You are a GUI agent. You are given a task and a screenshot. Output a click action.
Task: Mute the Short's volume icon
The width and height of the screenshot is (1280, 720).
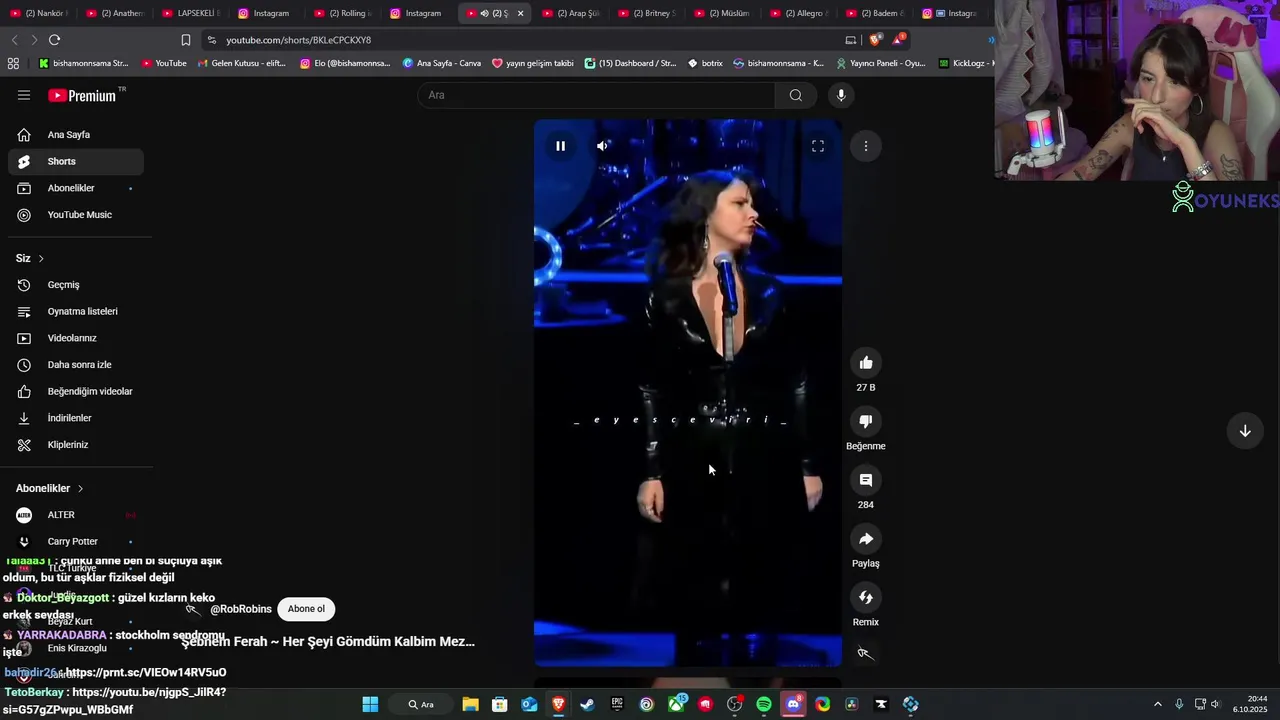click(x=602, y=146)
